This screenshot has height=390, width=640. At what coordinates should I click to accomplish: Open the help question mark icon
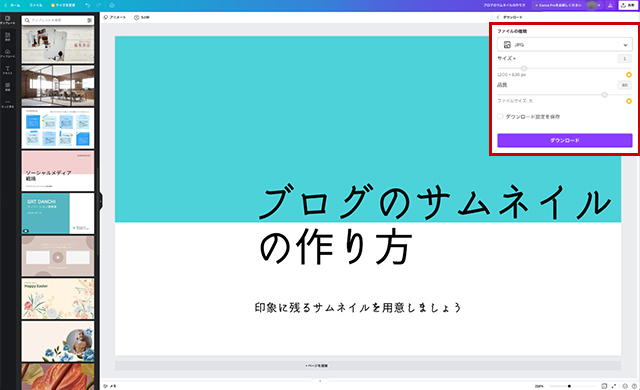point(634,386)
